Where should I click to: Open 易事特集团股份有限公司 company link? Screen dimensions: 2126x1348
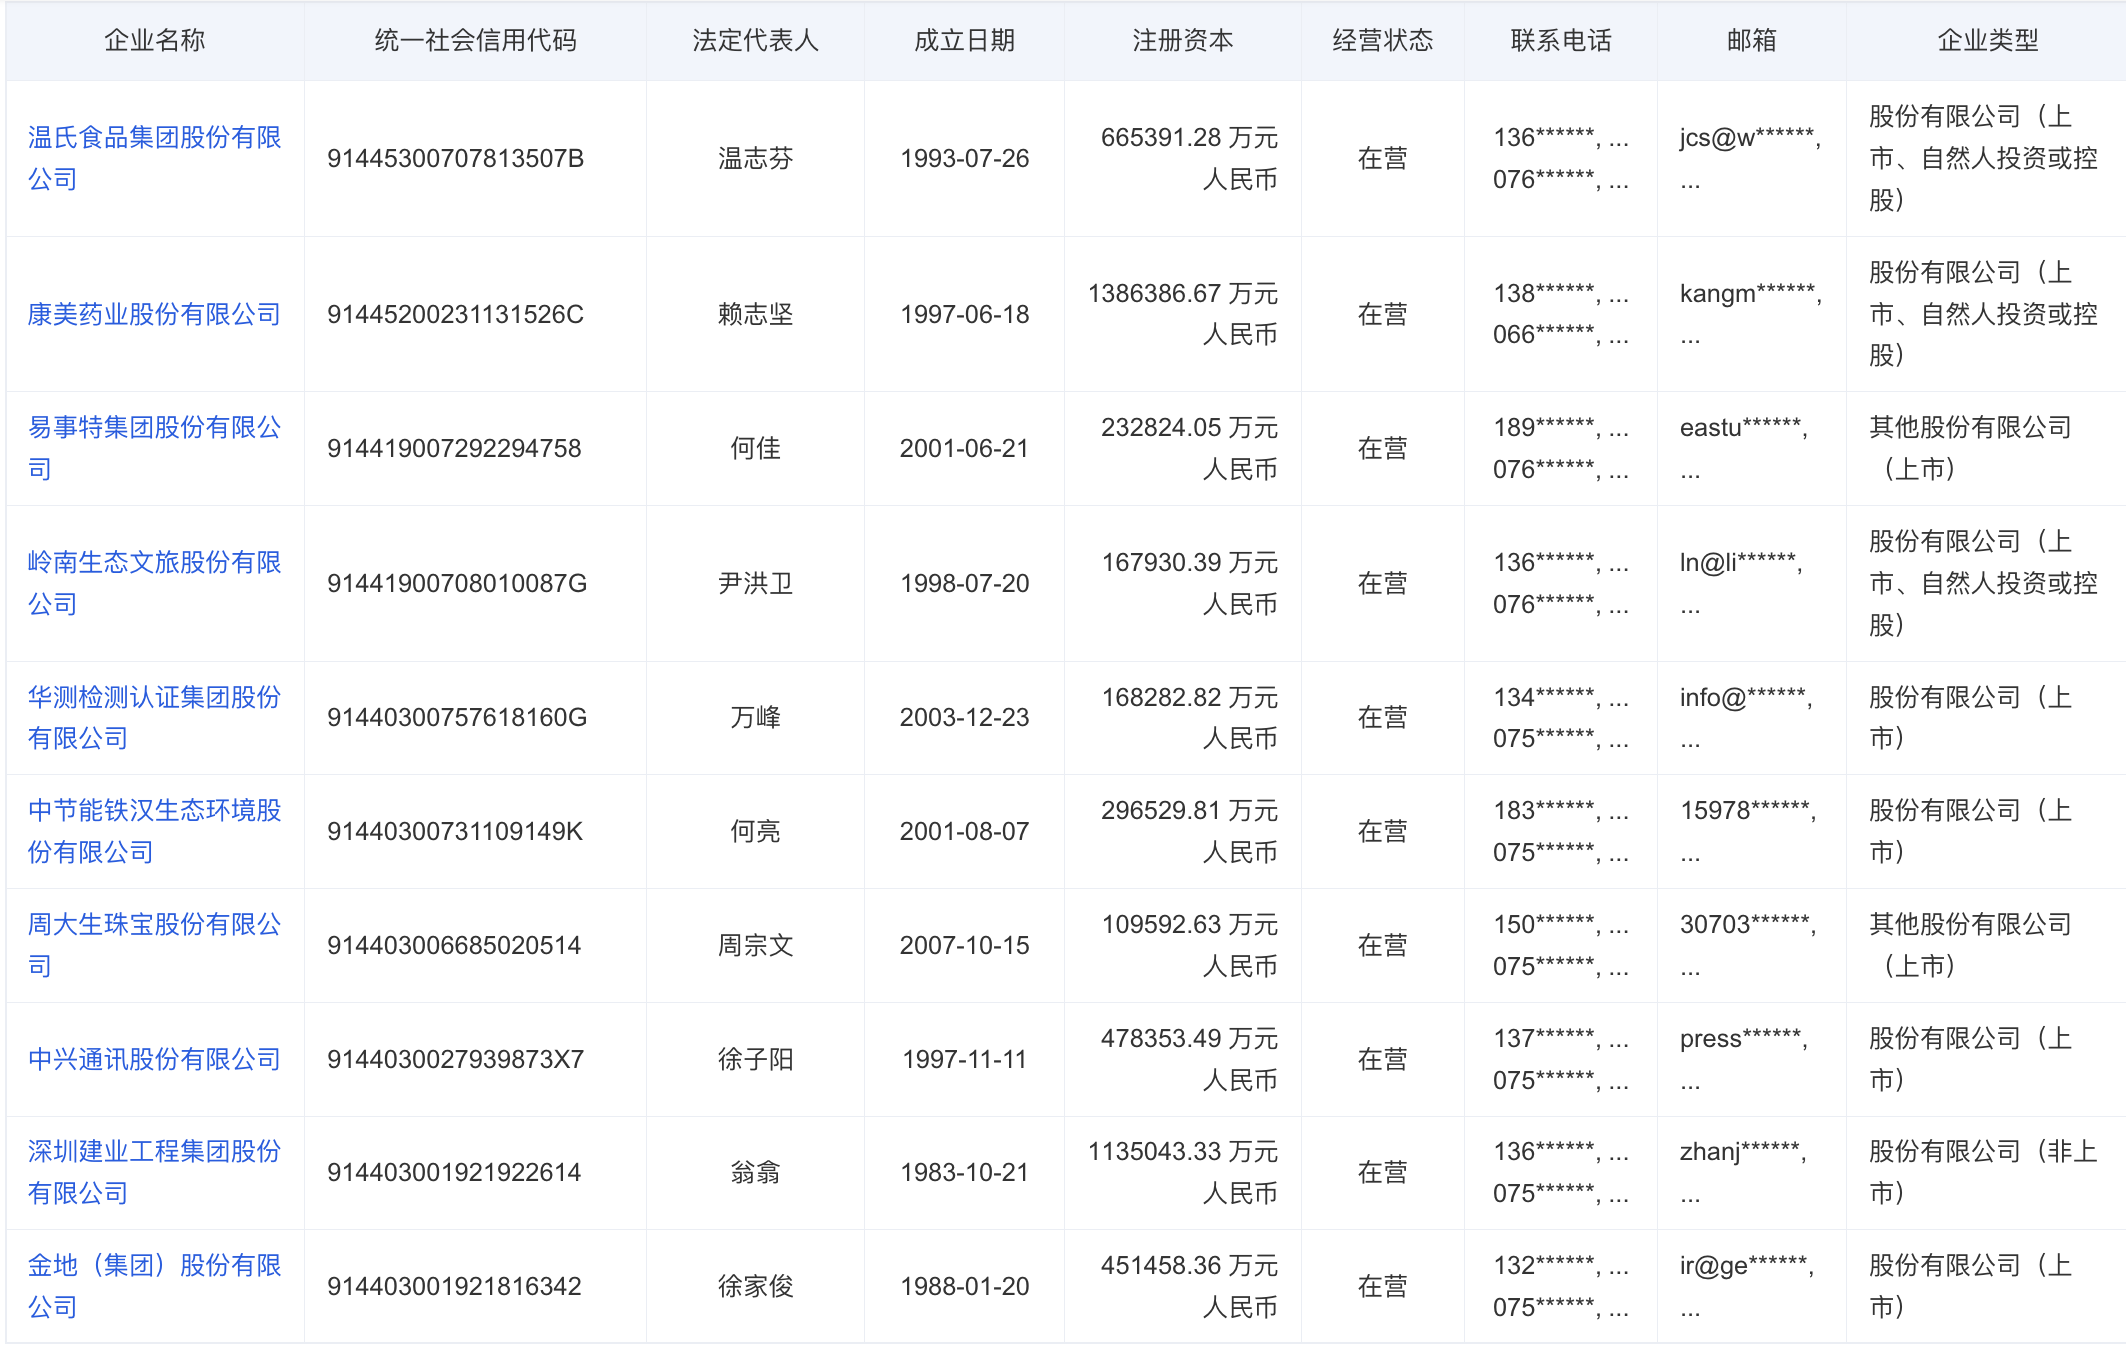point(154,448)
